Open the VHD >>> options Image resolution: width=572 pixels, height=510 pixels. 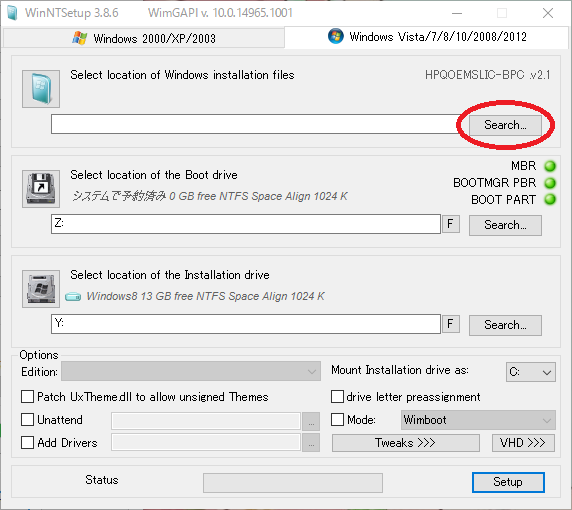pyautogui.click(x=523, y=443)
